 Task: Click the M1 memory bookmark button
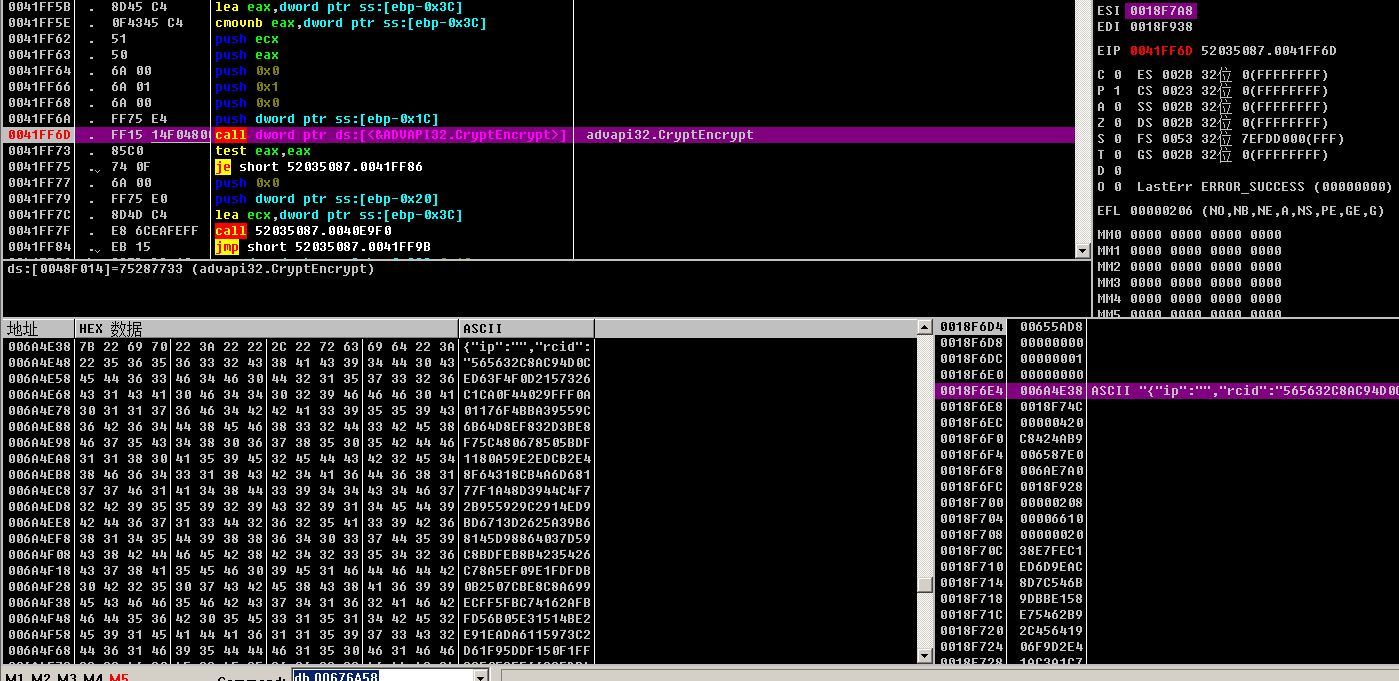pyautogui.click(x=14, y=677)
